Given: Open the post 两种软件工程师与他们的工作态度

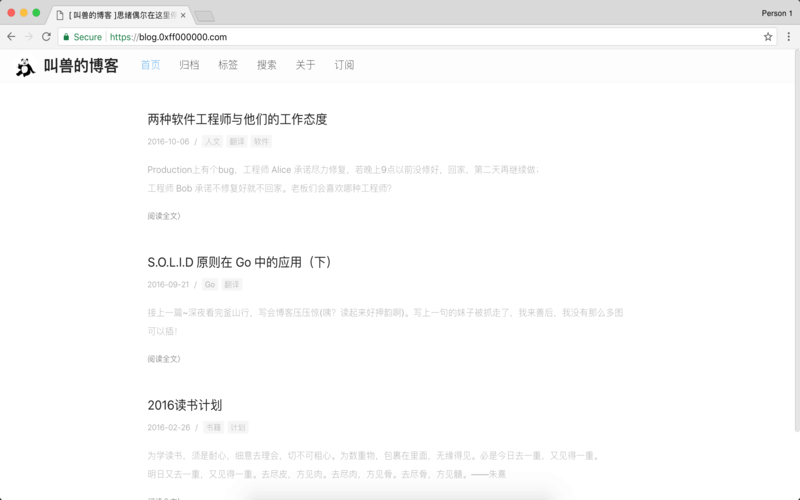Looking at the screenshot, I should point(237,119).
